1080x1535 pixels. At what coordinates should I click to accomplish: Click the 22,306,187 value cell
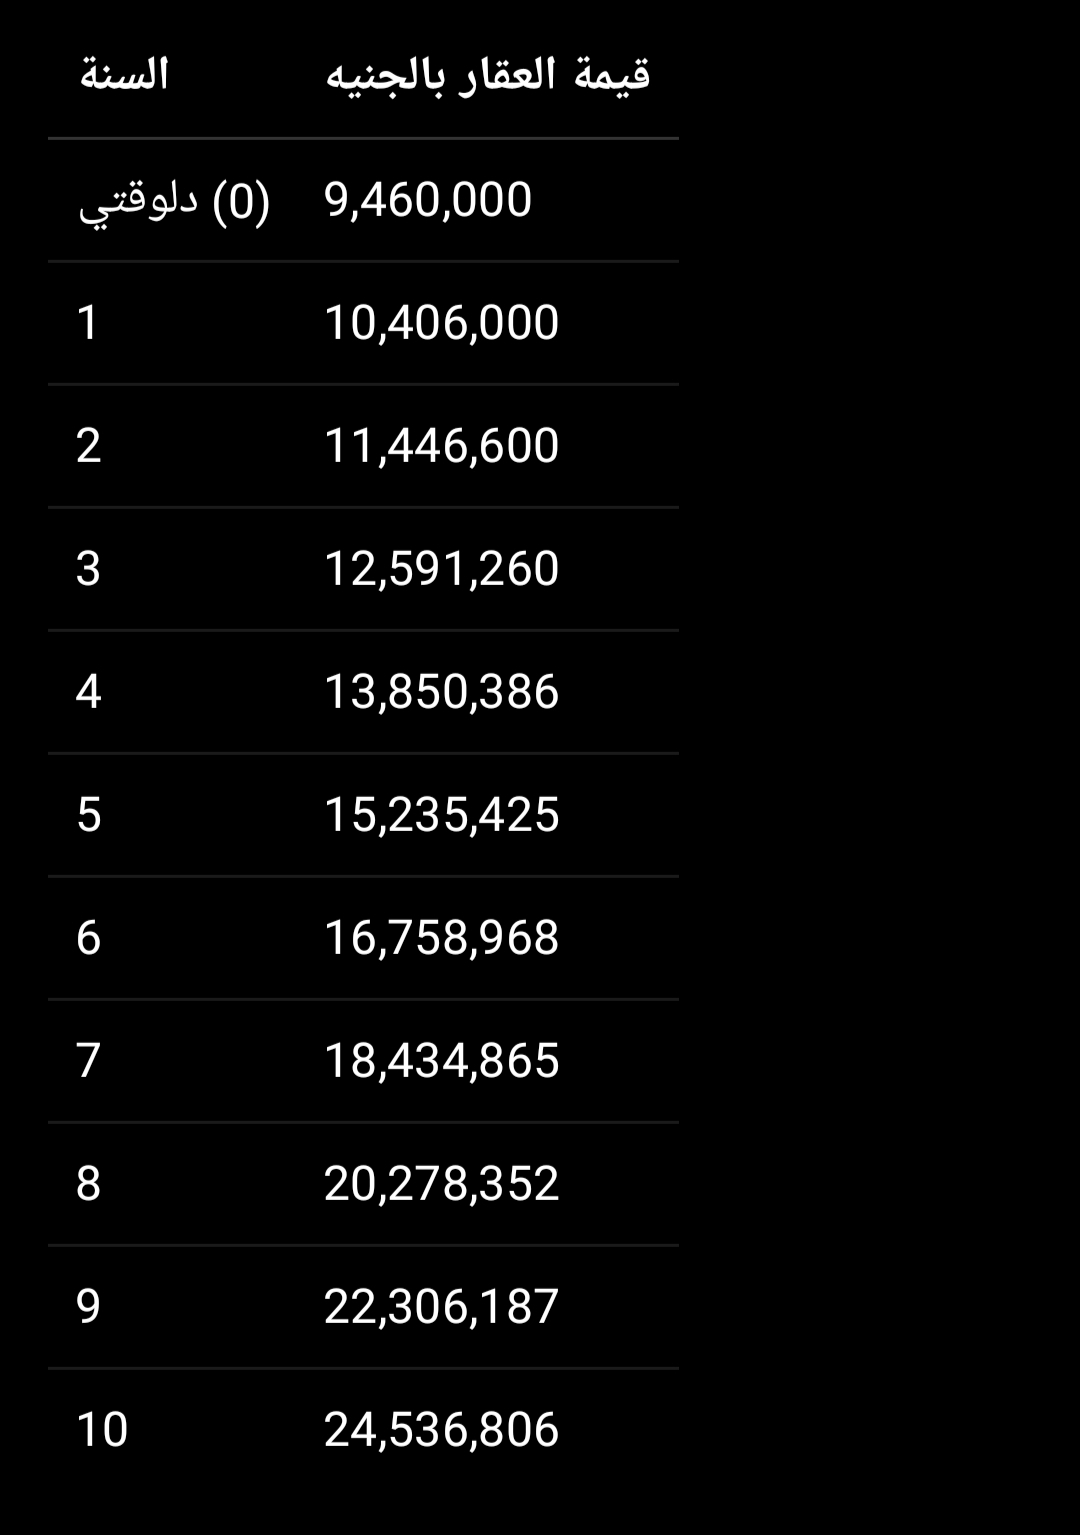coord(441,1307)
